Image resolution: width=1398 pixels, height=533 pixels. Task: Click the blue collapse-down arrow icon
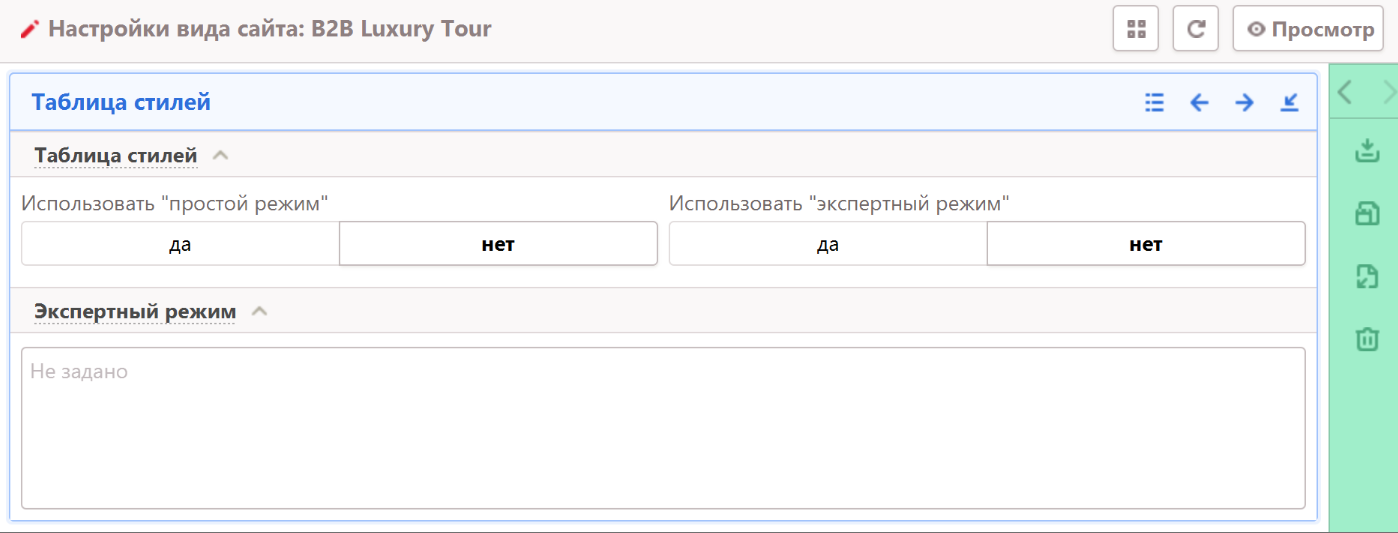point(1289,102)
